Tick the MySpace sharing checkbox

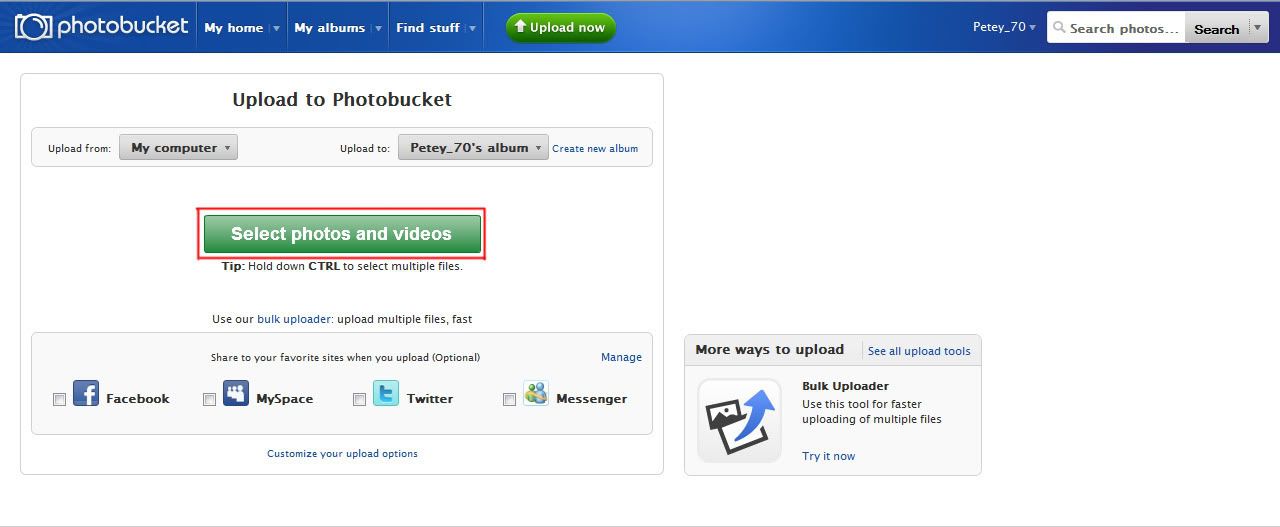(209, 399)
